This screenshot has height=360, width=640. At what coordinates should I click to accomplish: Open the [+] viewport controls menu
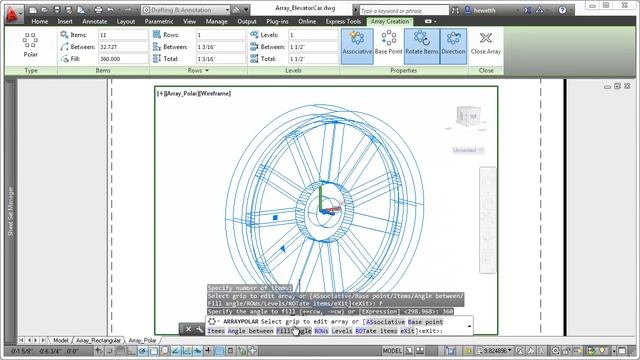pyautogui.click(x=160, y=93)
